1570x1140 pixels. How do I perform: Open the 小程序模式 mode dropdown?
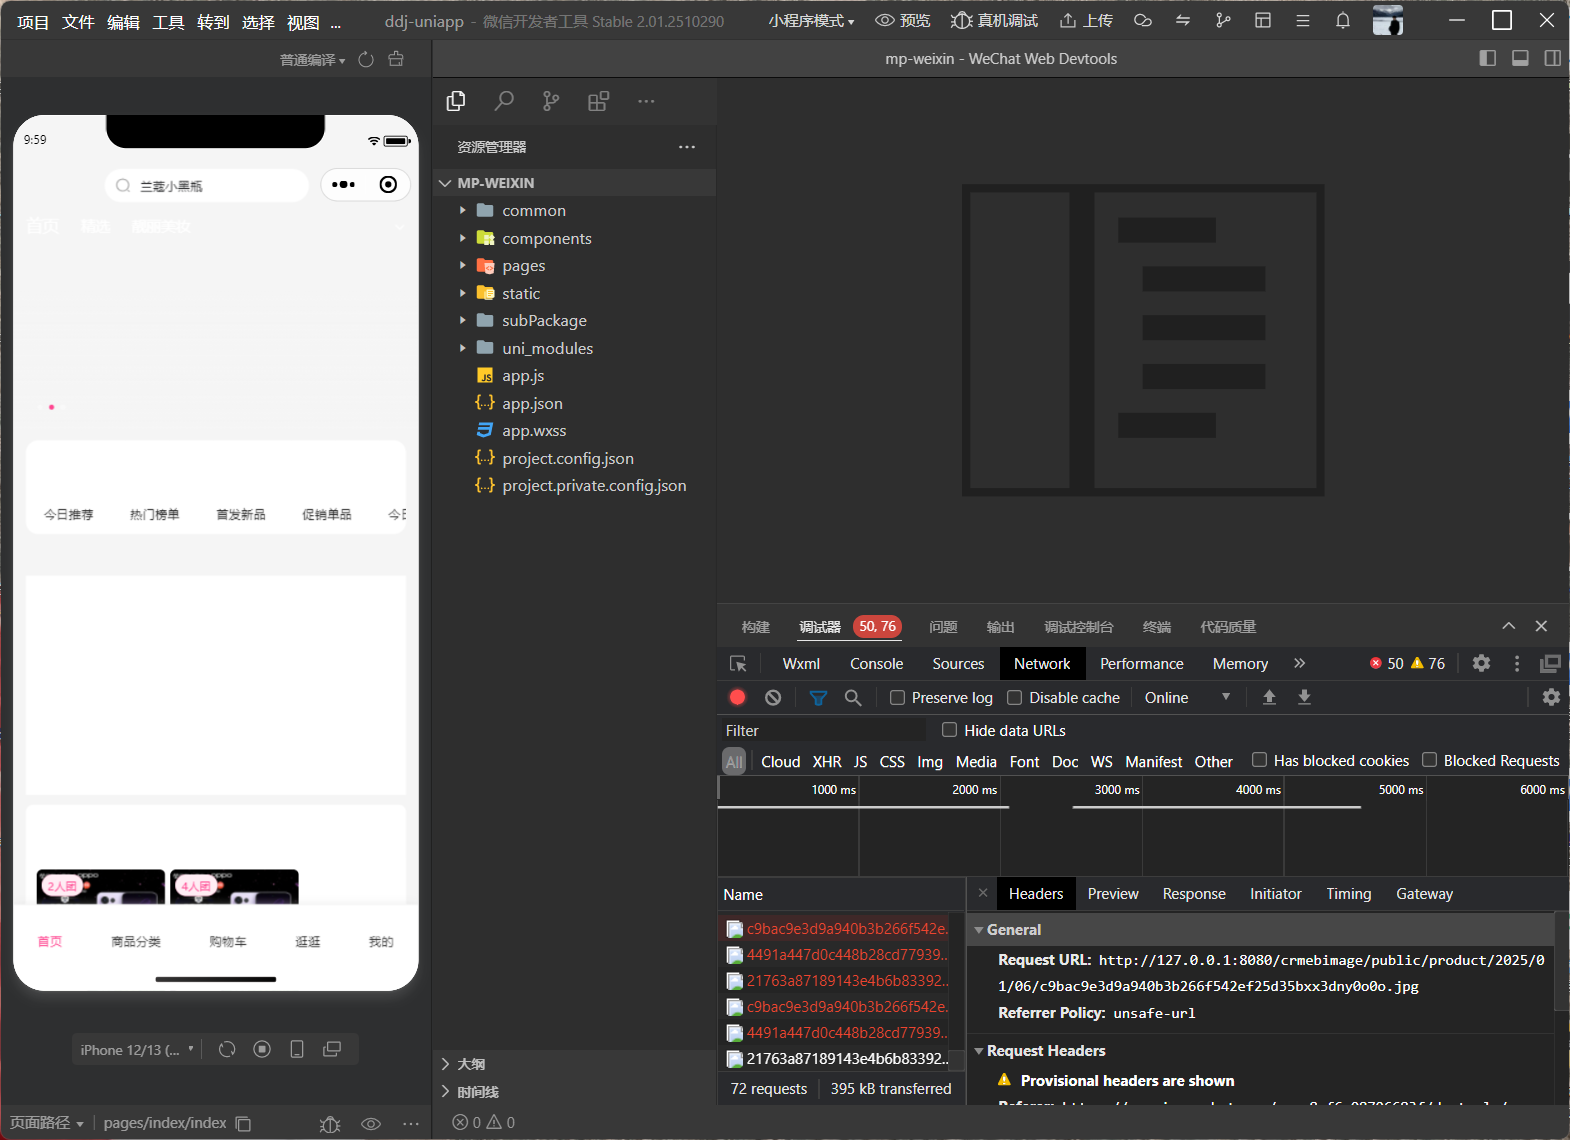point(811,20)
